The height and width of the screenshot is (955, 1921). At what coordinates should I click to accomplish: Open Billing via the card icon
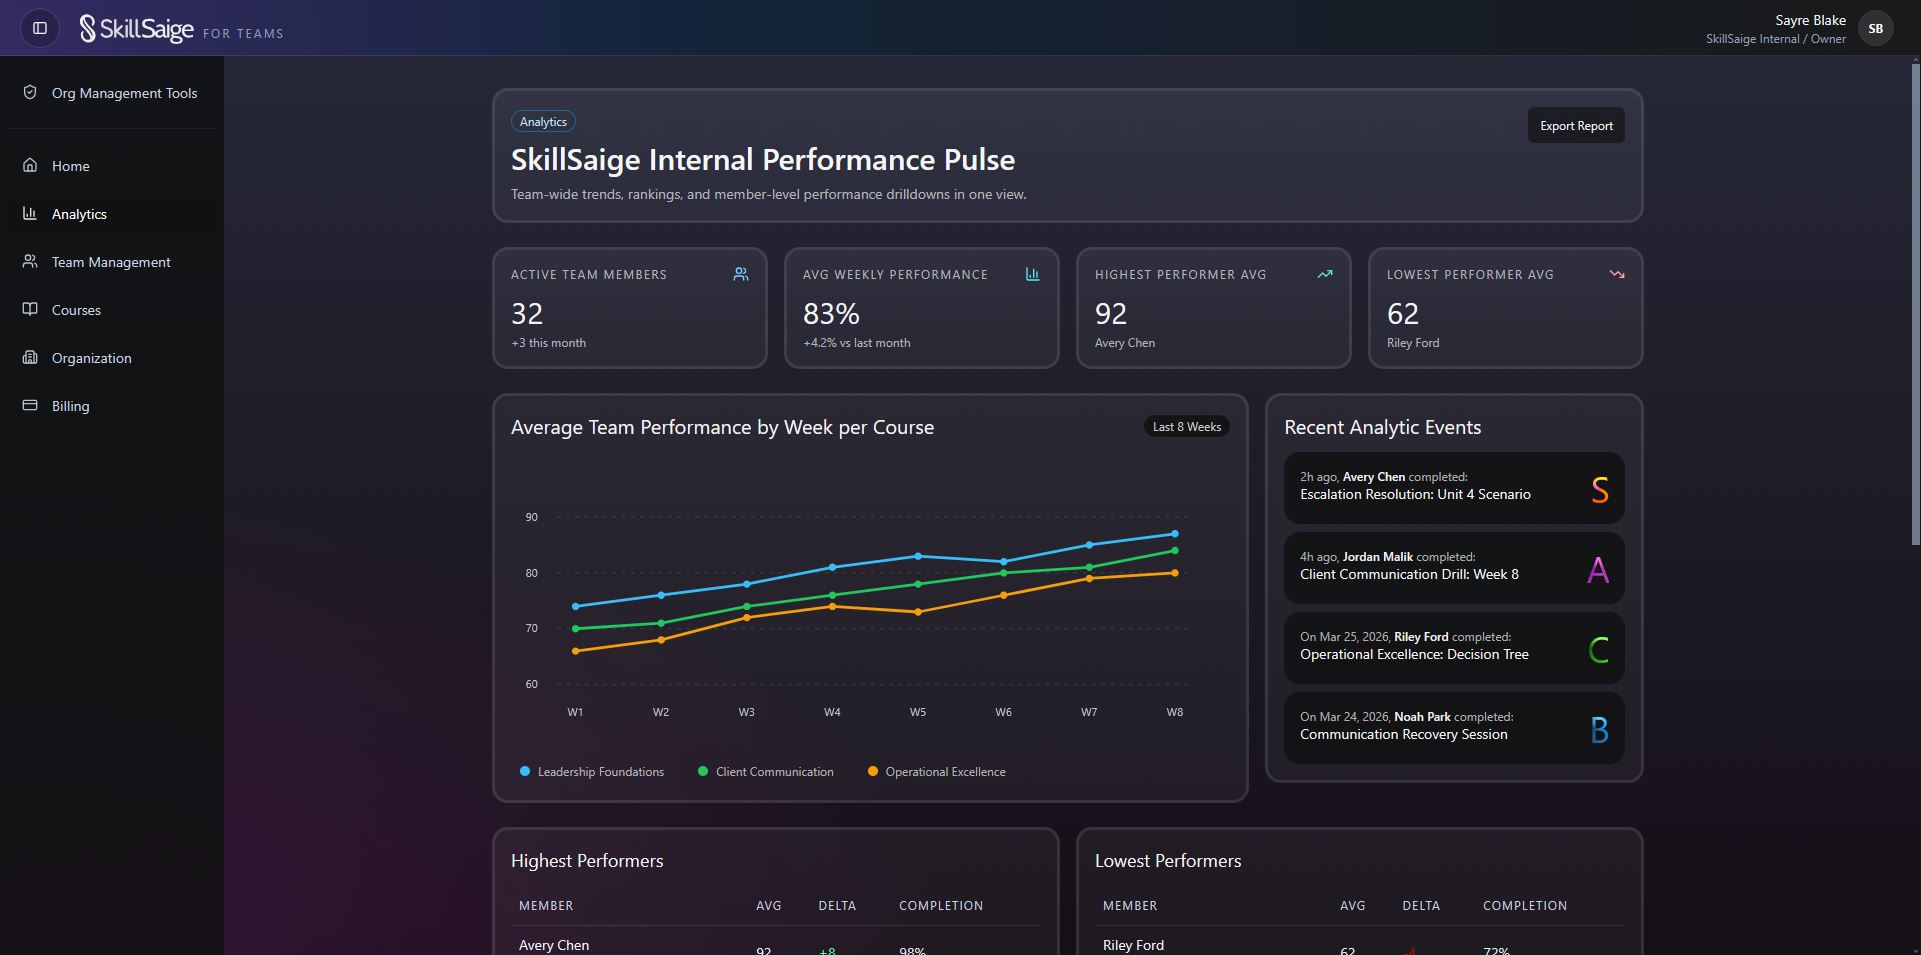30,405
